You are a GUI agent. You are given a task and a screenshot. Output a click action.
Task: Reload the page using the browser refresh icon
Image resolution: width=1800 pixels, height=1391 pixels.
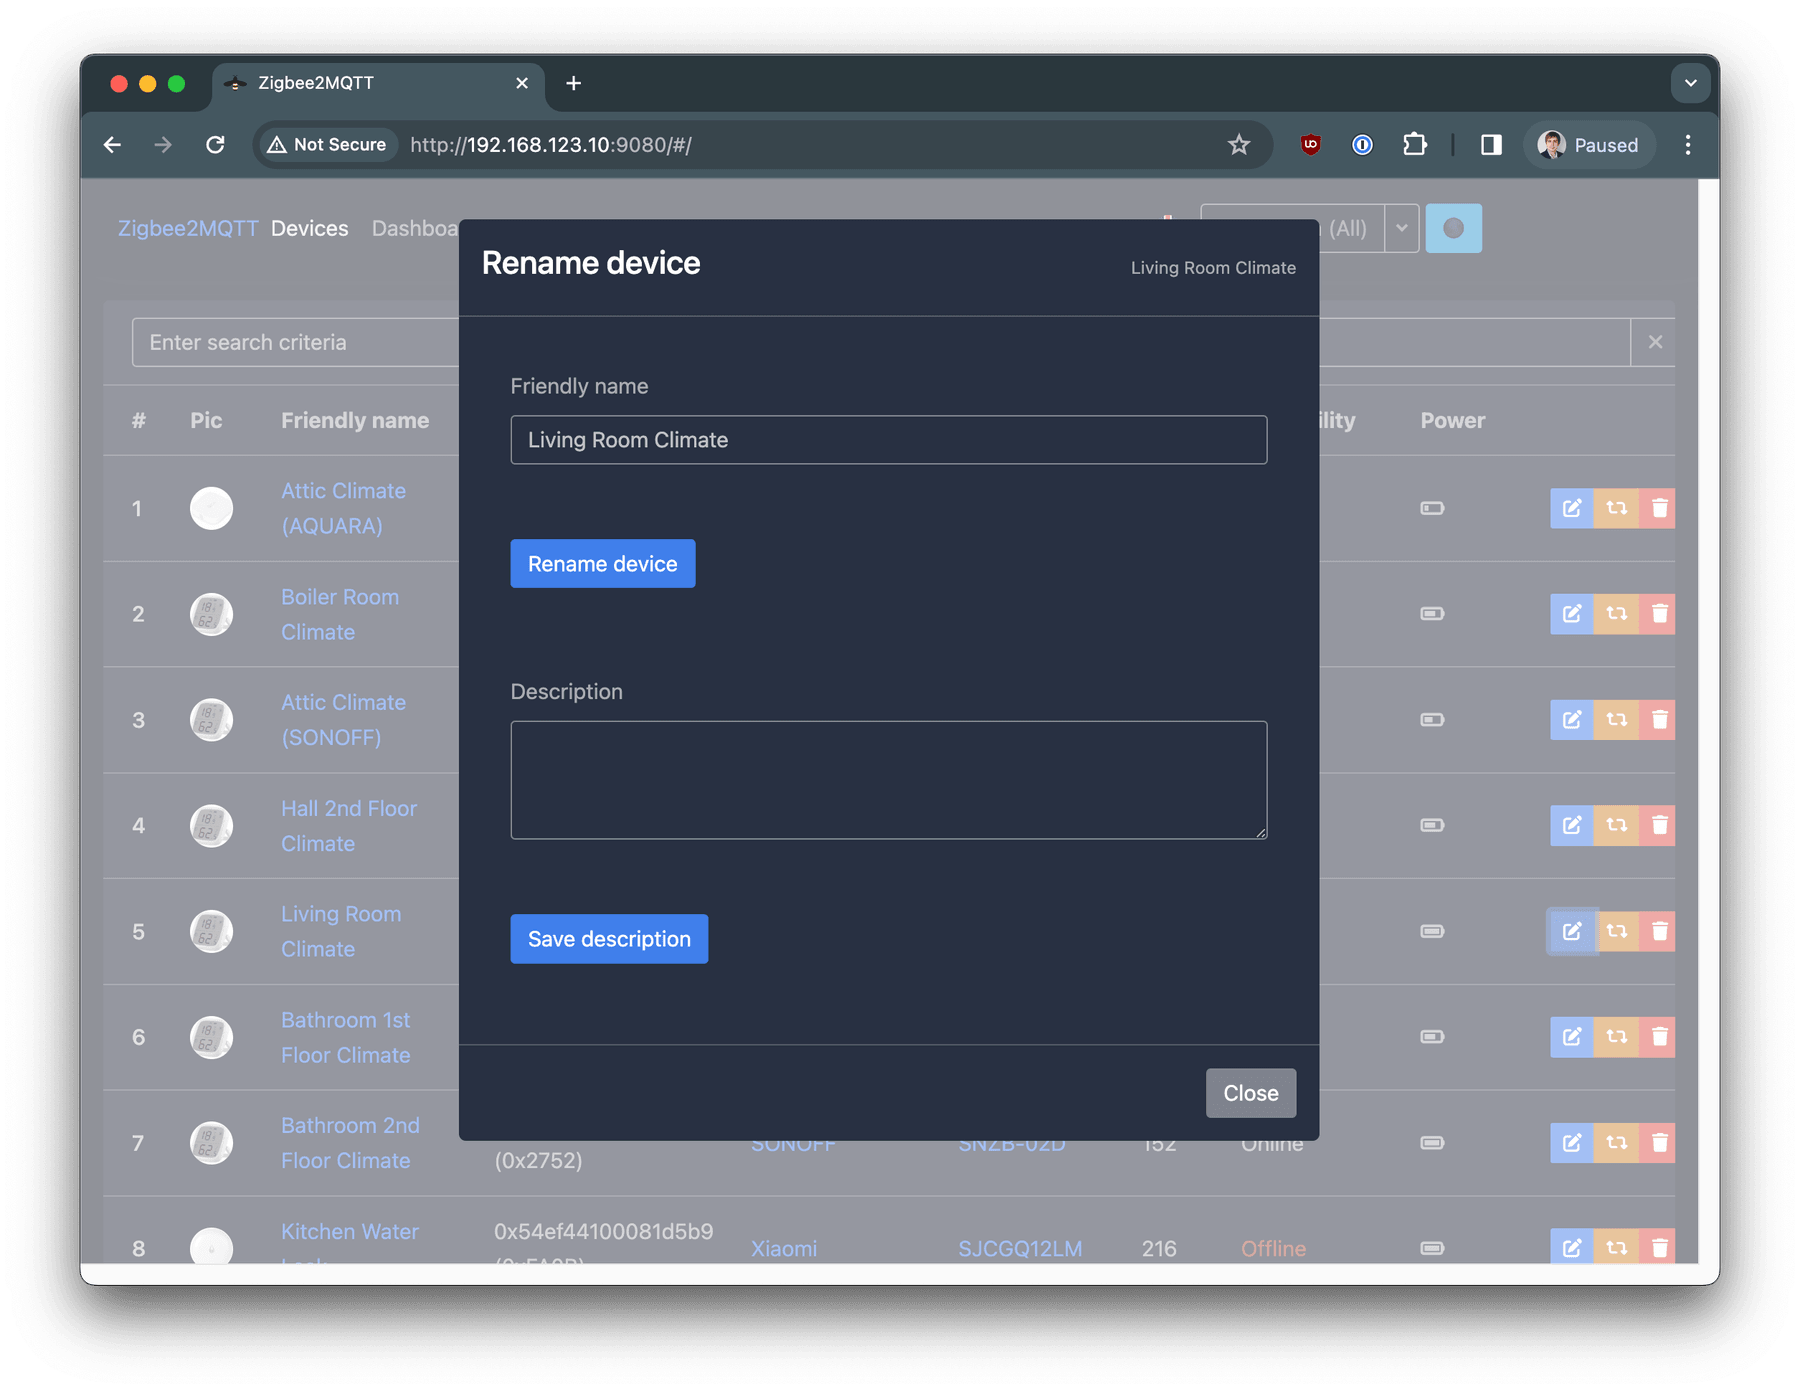coord(216,144)
